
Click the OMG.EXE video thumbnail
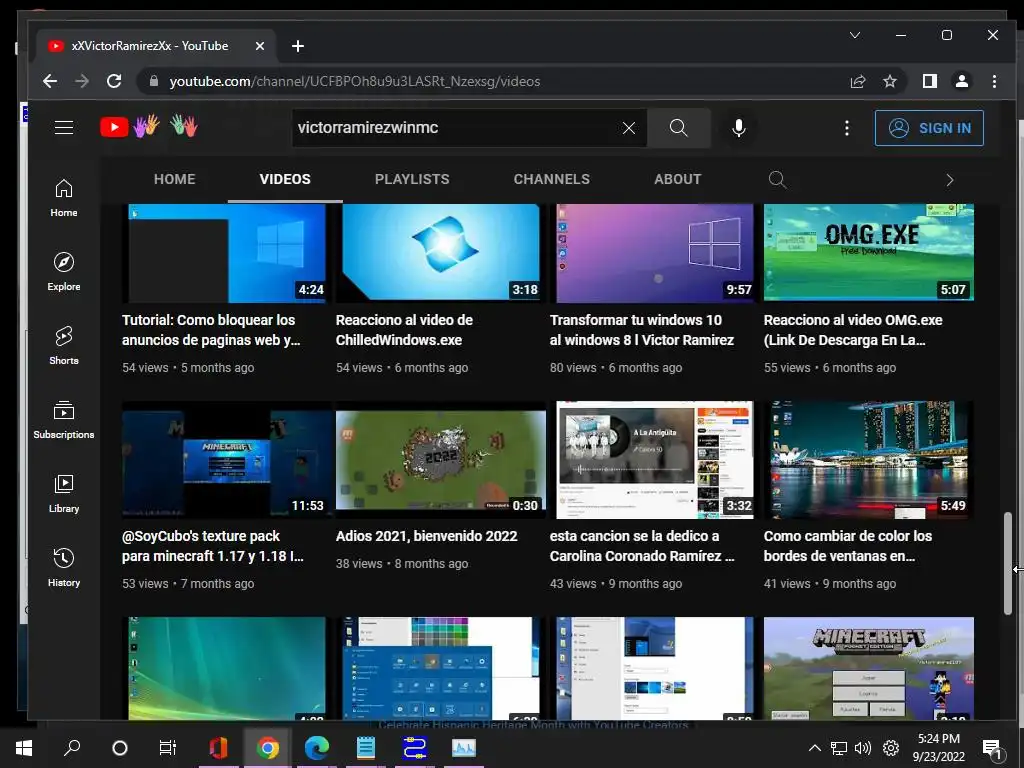tap(869, 252)
